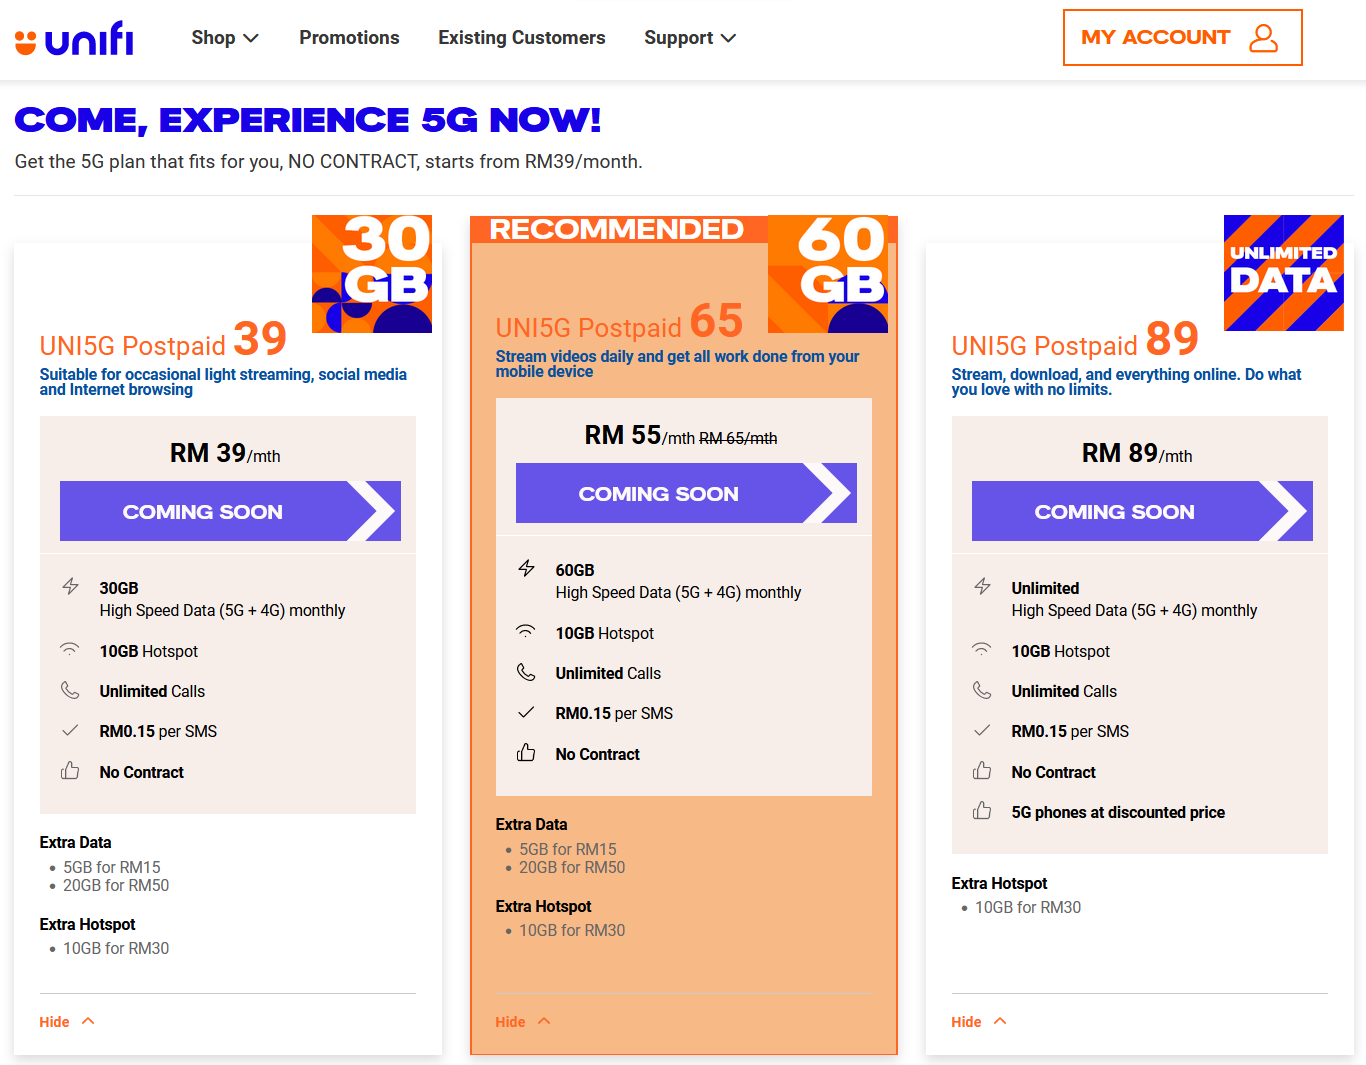
Task: Click the lightning icon beside 30GB data
Action: (70, 587)
